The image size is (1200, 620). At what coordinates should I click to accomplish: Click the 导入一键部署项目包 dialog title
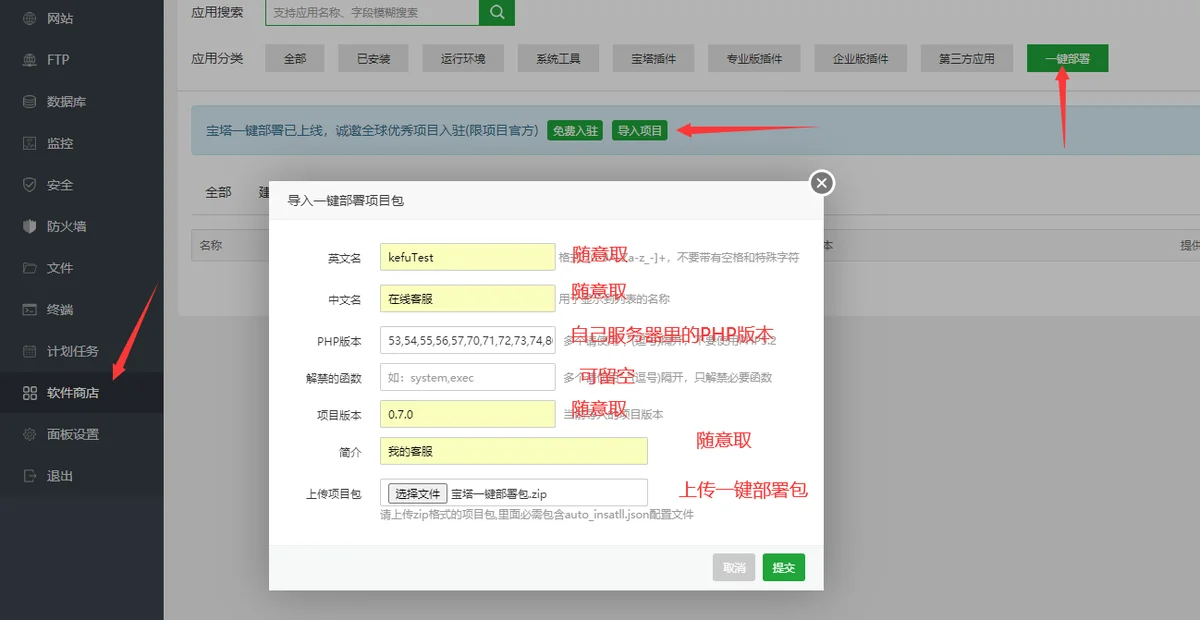click(346, 200)
